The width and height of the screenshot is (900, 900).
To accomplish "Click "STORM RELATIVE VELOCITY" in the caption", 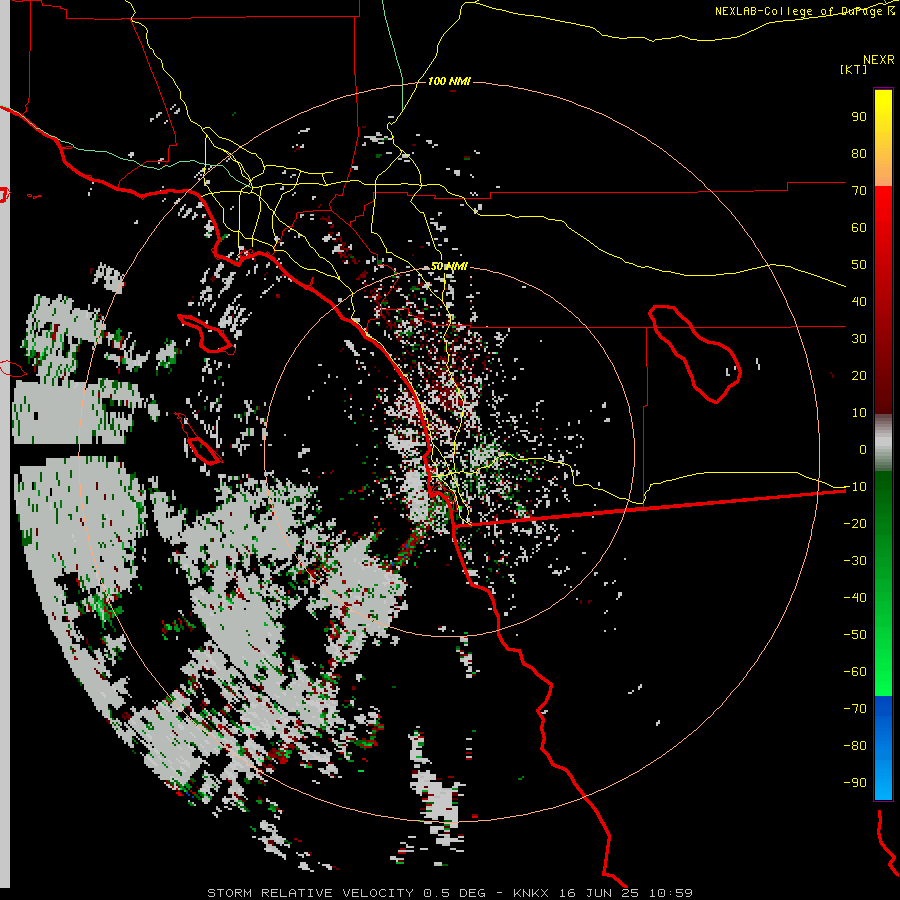I will click(310, 893).
